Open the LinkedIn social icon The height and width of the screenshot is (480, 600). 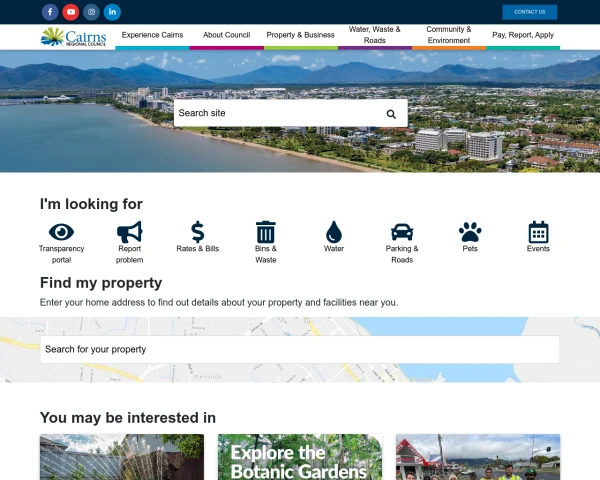pos(112,12)
